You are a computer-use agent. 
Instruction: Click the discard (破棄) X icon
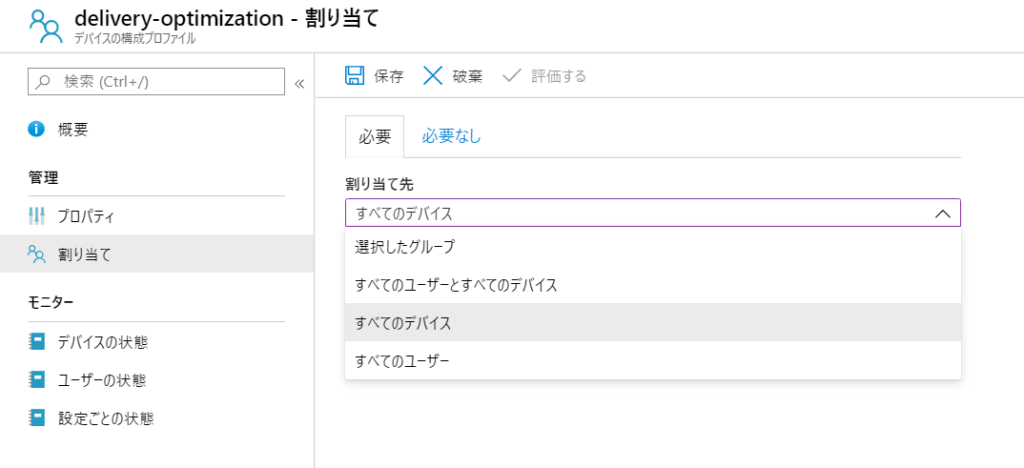[x=433, y=76]
